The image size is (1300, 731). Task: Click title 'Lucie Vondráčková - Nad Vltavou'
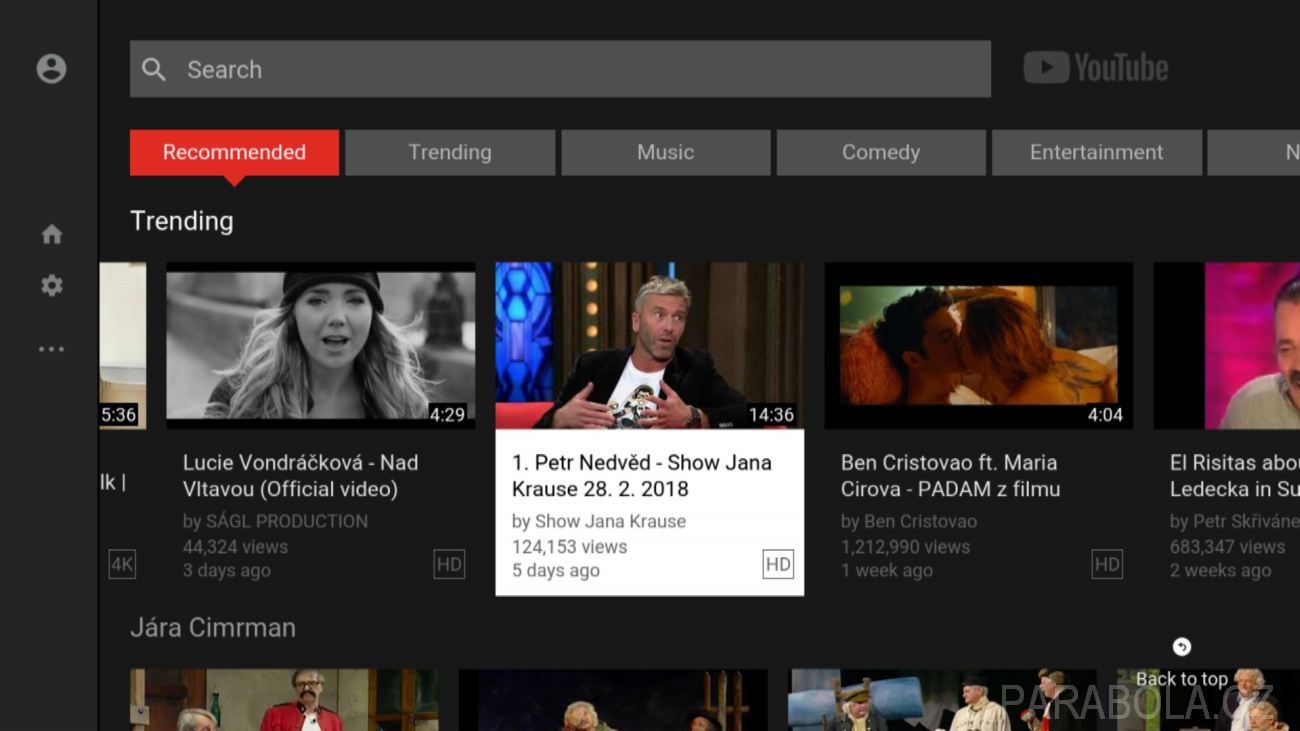(x=301, y=476)
